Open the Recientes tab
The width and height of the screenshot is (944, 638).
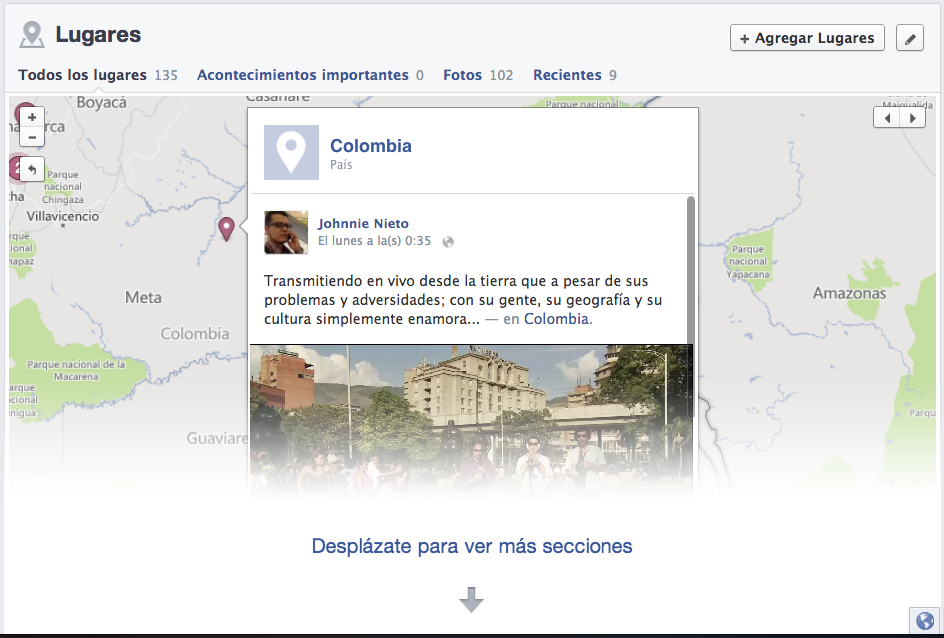tap(574, 75)
